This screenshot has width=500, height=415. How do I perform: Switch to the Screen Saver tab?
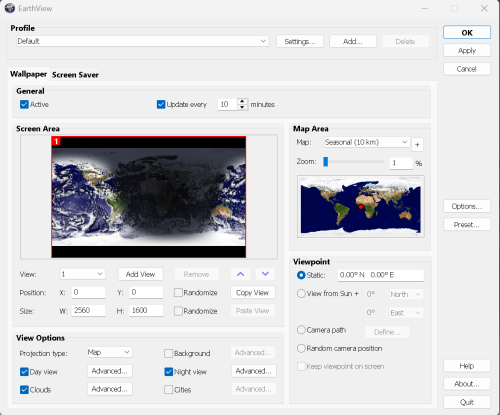click(75, 75)
